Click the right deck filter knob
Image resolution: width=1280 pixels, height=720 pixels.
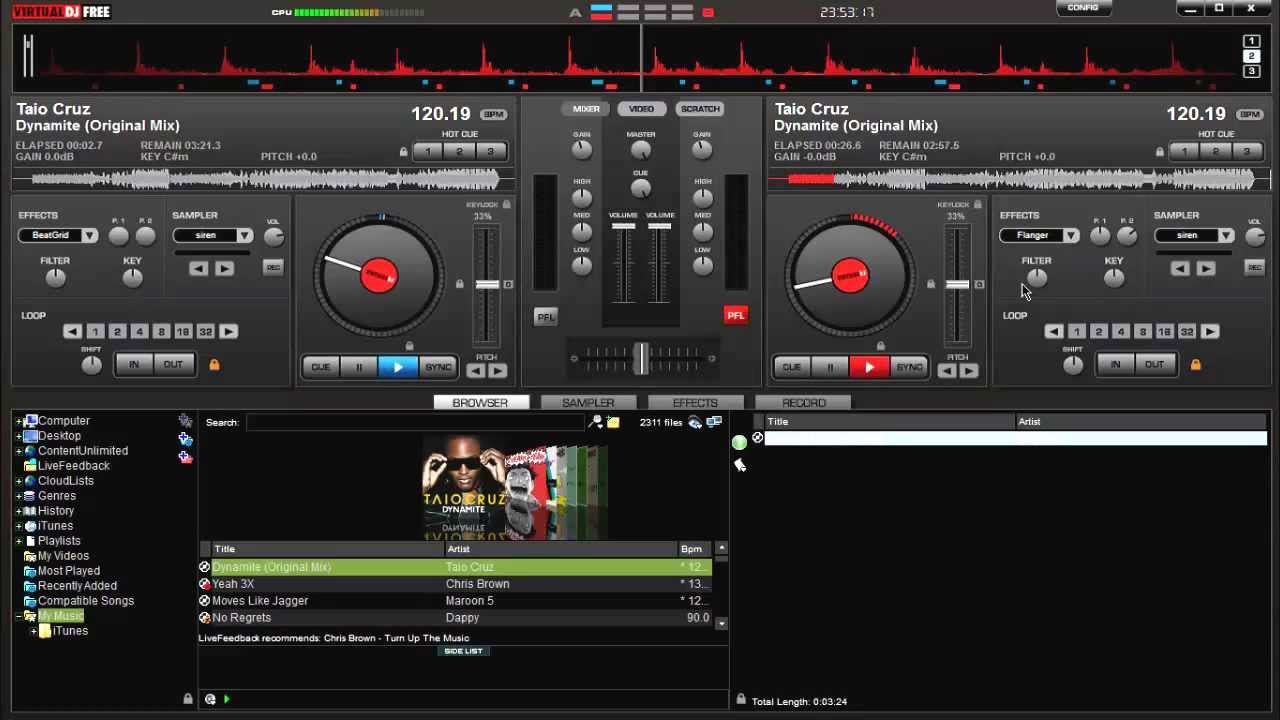1037,278
